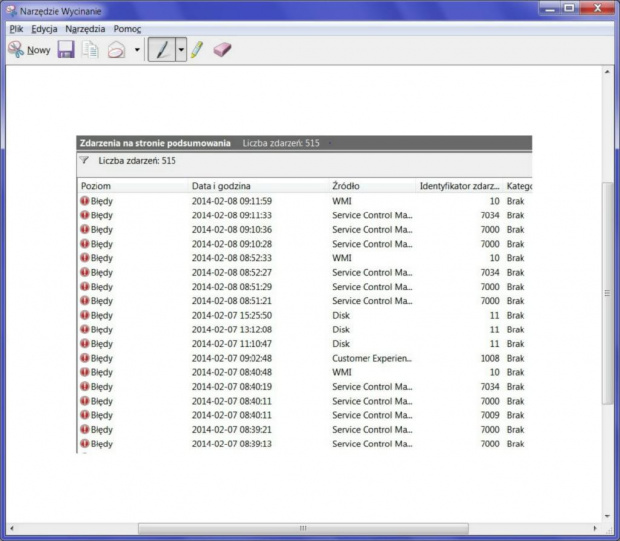Select the yellow Highlighter tool
The width and height of the screenshot is (620, 541).
(x=197, y=50)
